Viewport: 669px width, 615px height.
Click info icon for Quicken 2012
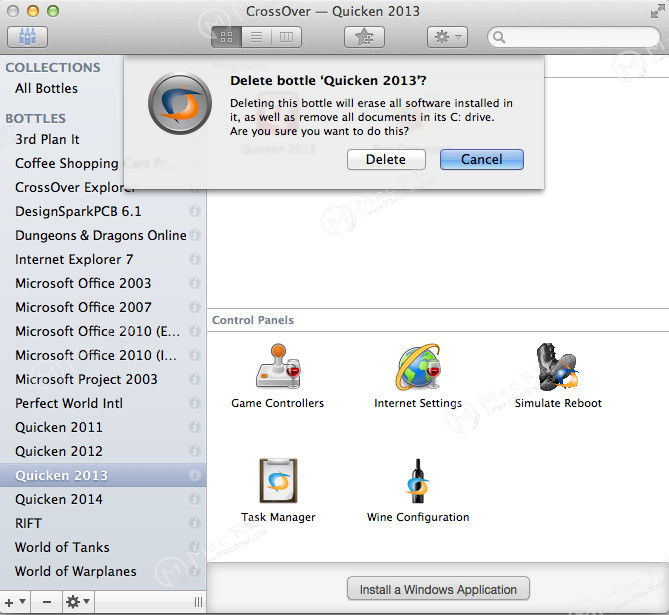195,451
